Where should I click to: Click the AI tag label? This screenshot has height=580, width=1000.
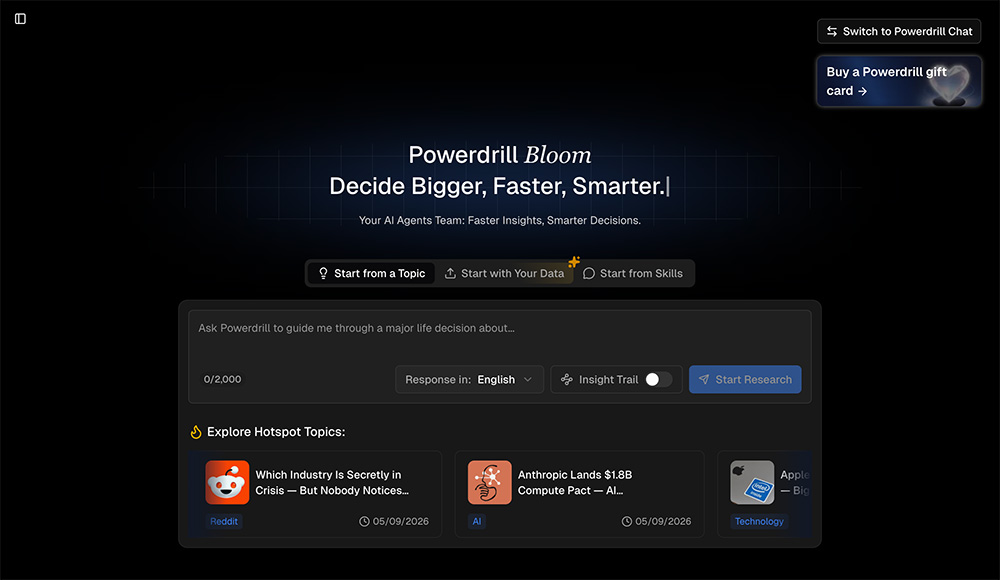point(476,521)
